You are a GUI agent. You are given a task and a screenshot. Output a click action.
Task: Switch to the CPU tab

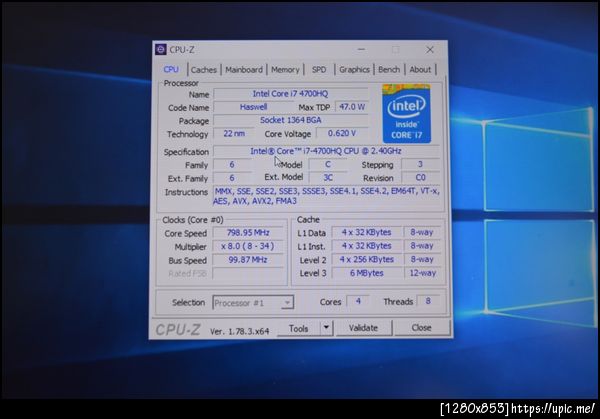point(171,69)
